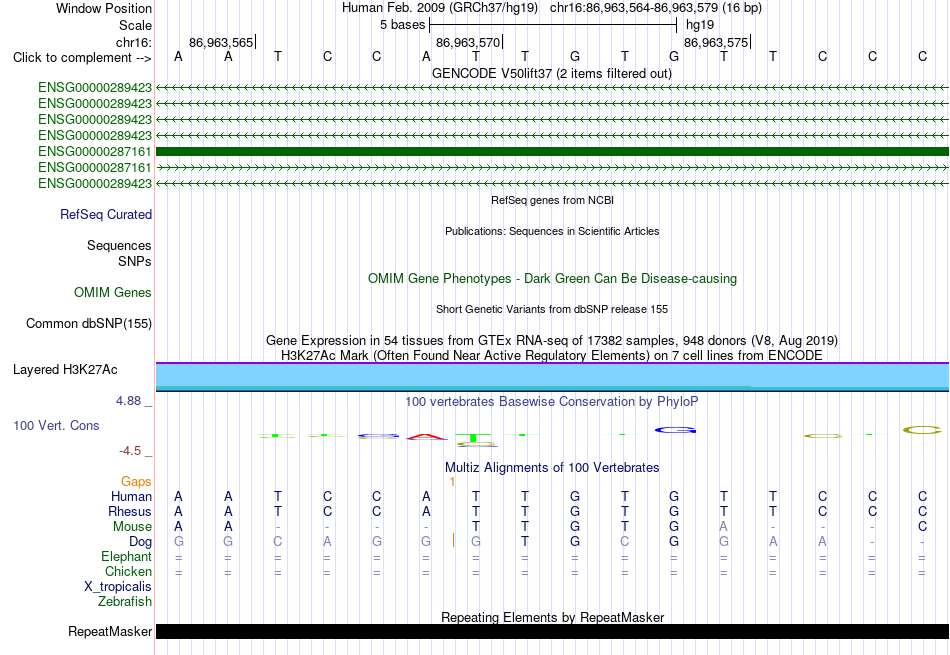This screenshot has height=655, width=950.
Task: Click the 86,963,575 ruler position
Action: point(716,42)
